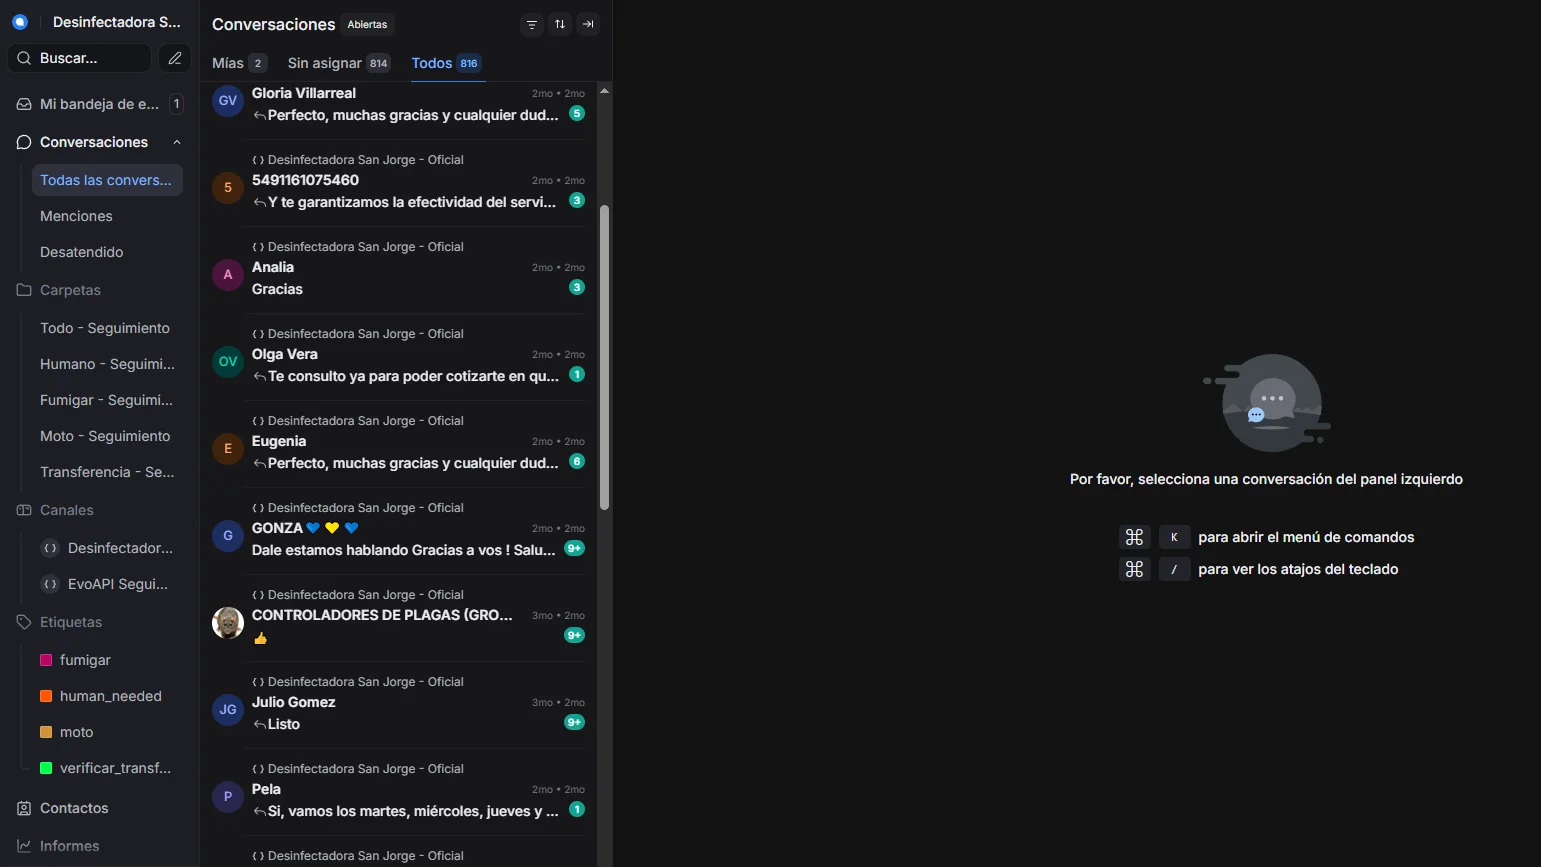Screen dimensions: 1541x867
Task: Click the EvoAPI Segui channel icon
Action: (x=50, y=584)
